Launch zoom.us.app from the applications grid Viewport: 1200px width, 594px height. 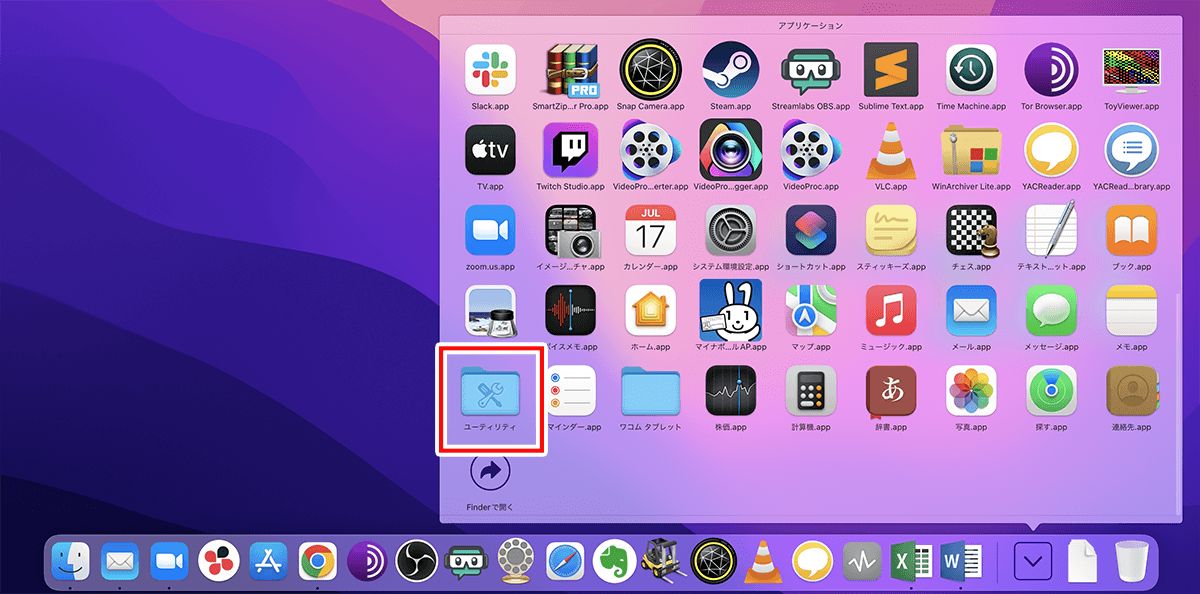490,231
